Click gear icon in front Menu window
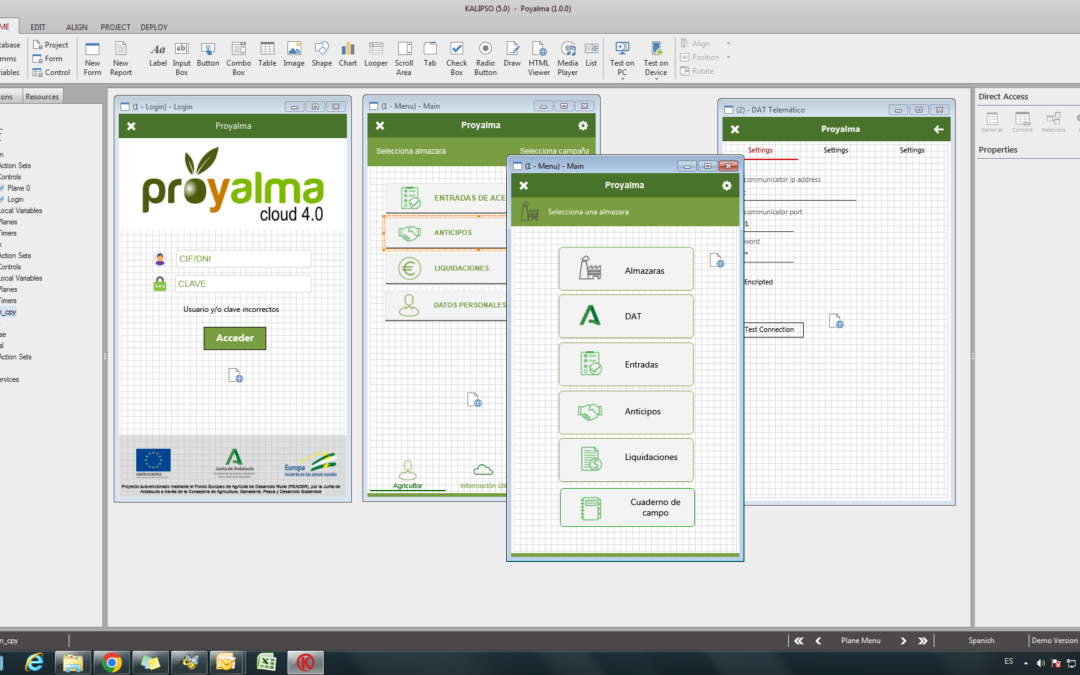 pos(726,185)
